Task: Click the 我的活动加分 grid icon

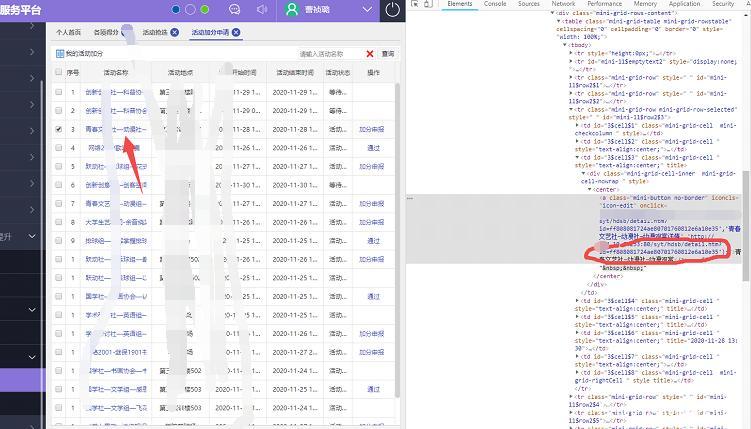Action: tap(60, 53)
